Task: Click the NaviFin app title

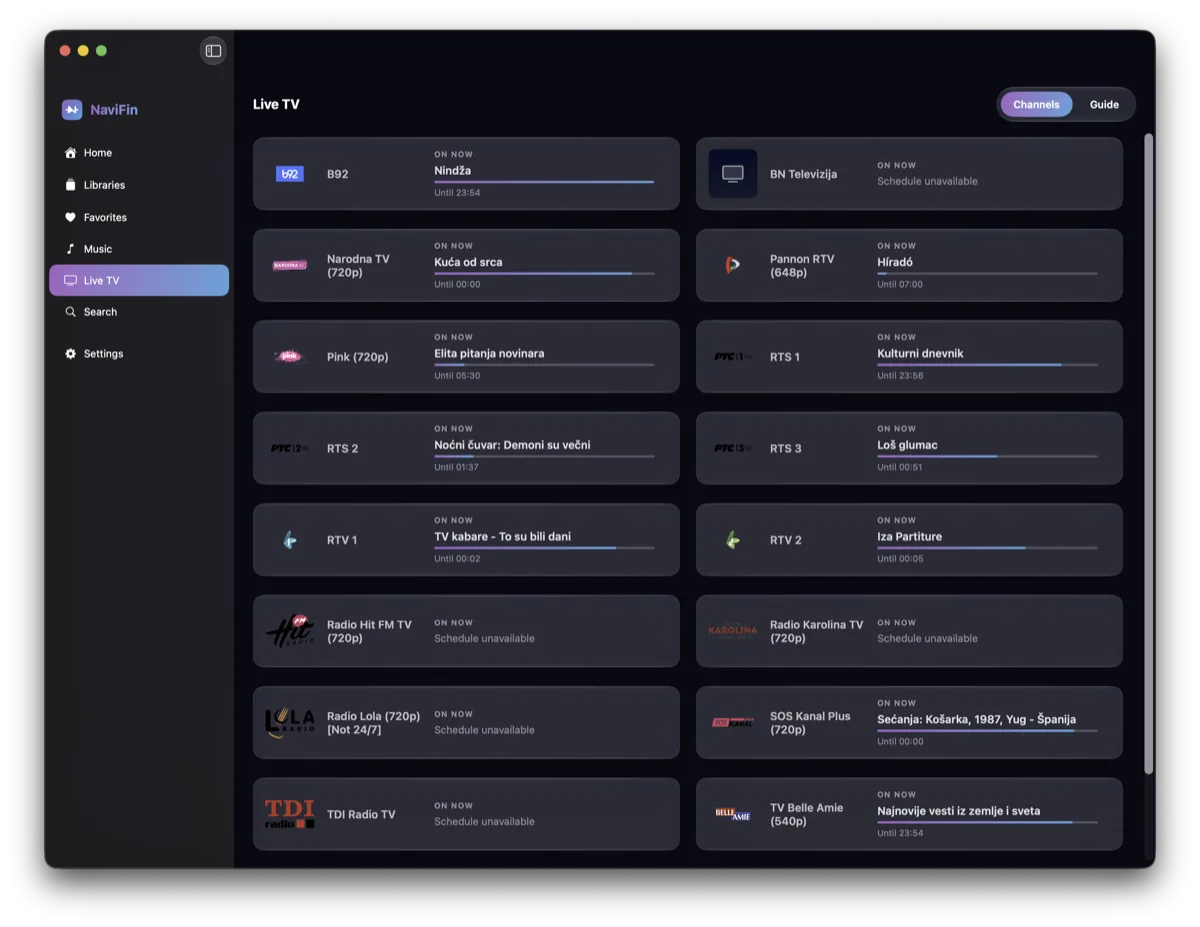Action: [x=114, y=110]
